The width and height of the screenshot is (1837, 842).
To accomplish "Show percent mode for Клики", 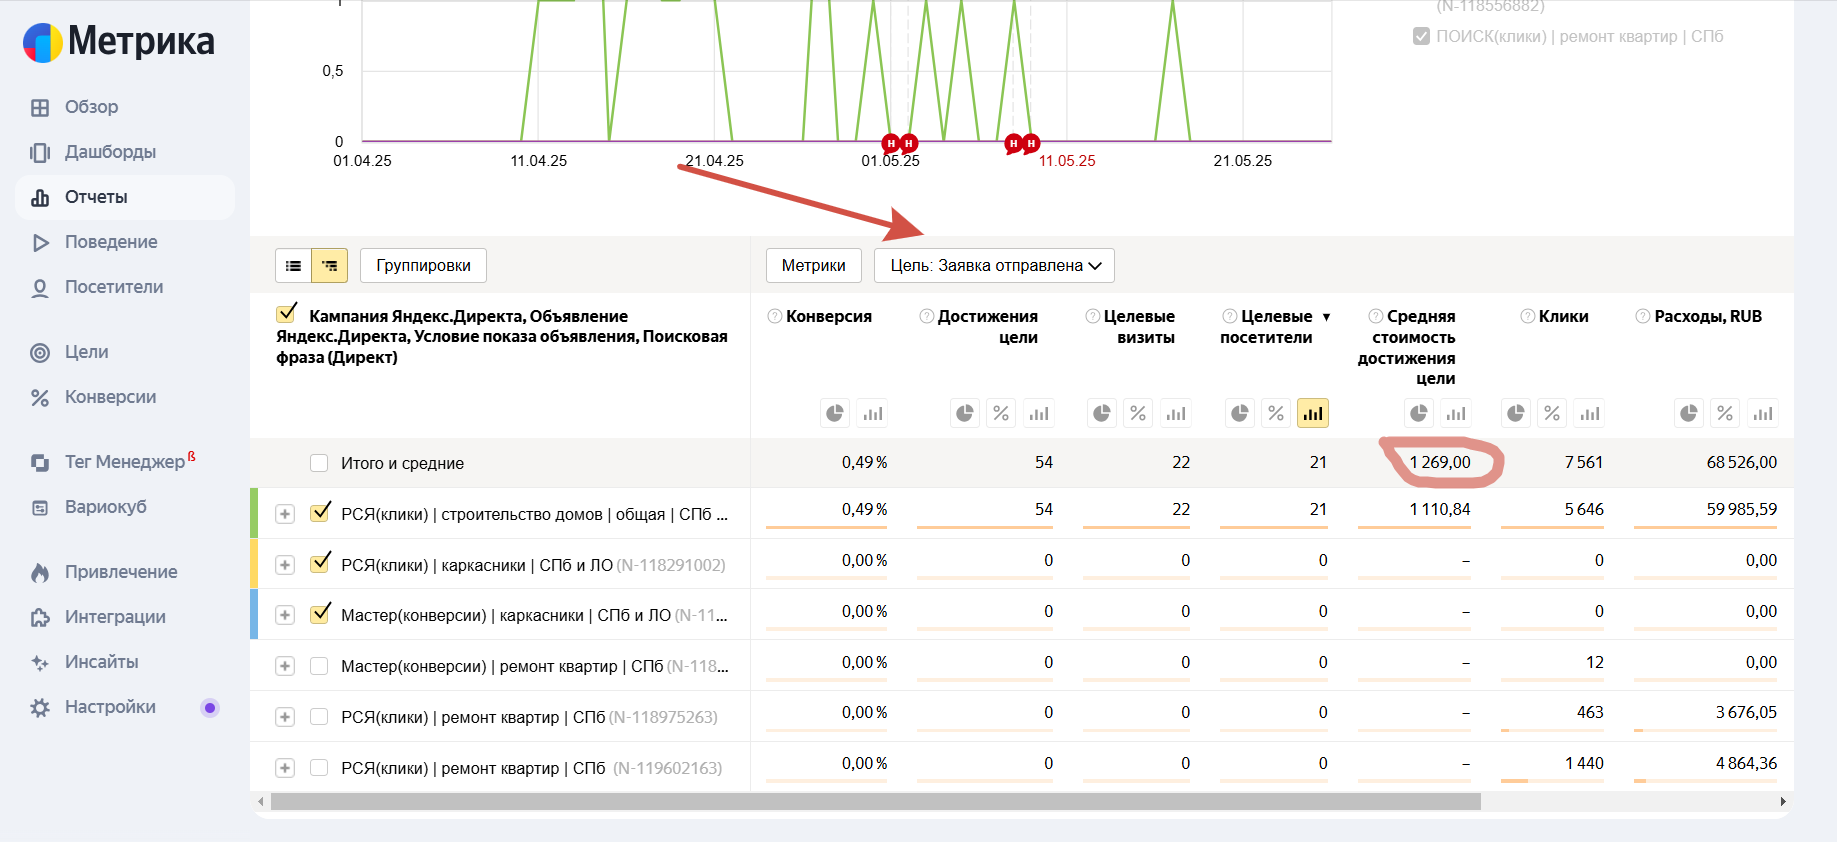I will (x=1552, y=413).
